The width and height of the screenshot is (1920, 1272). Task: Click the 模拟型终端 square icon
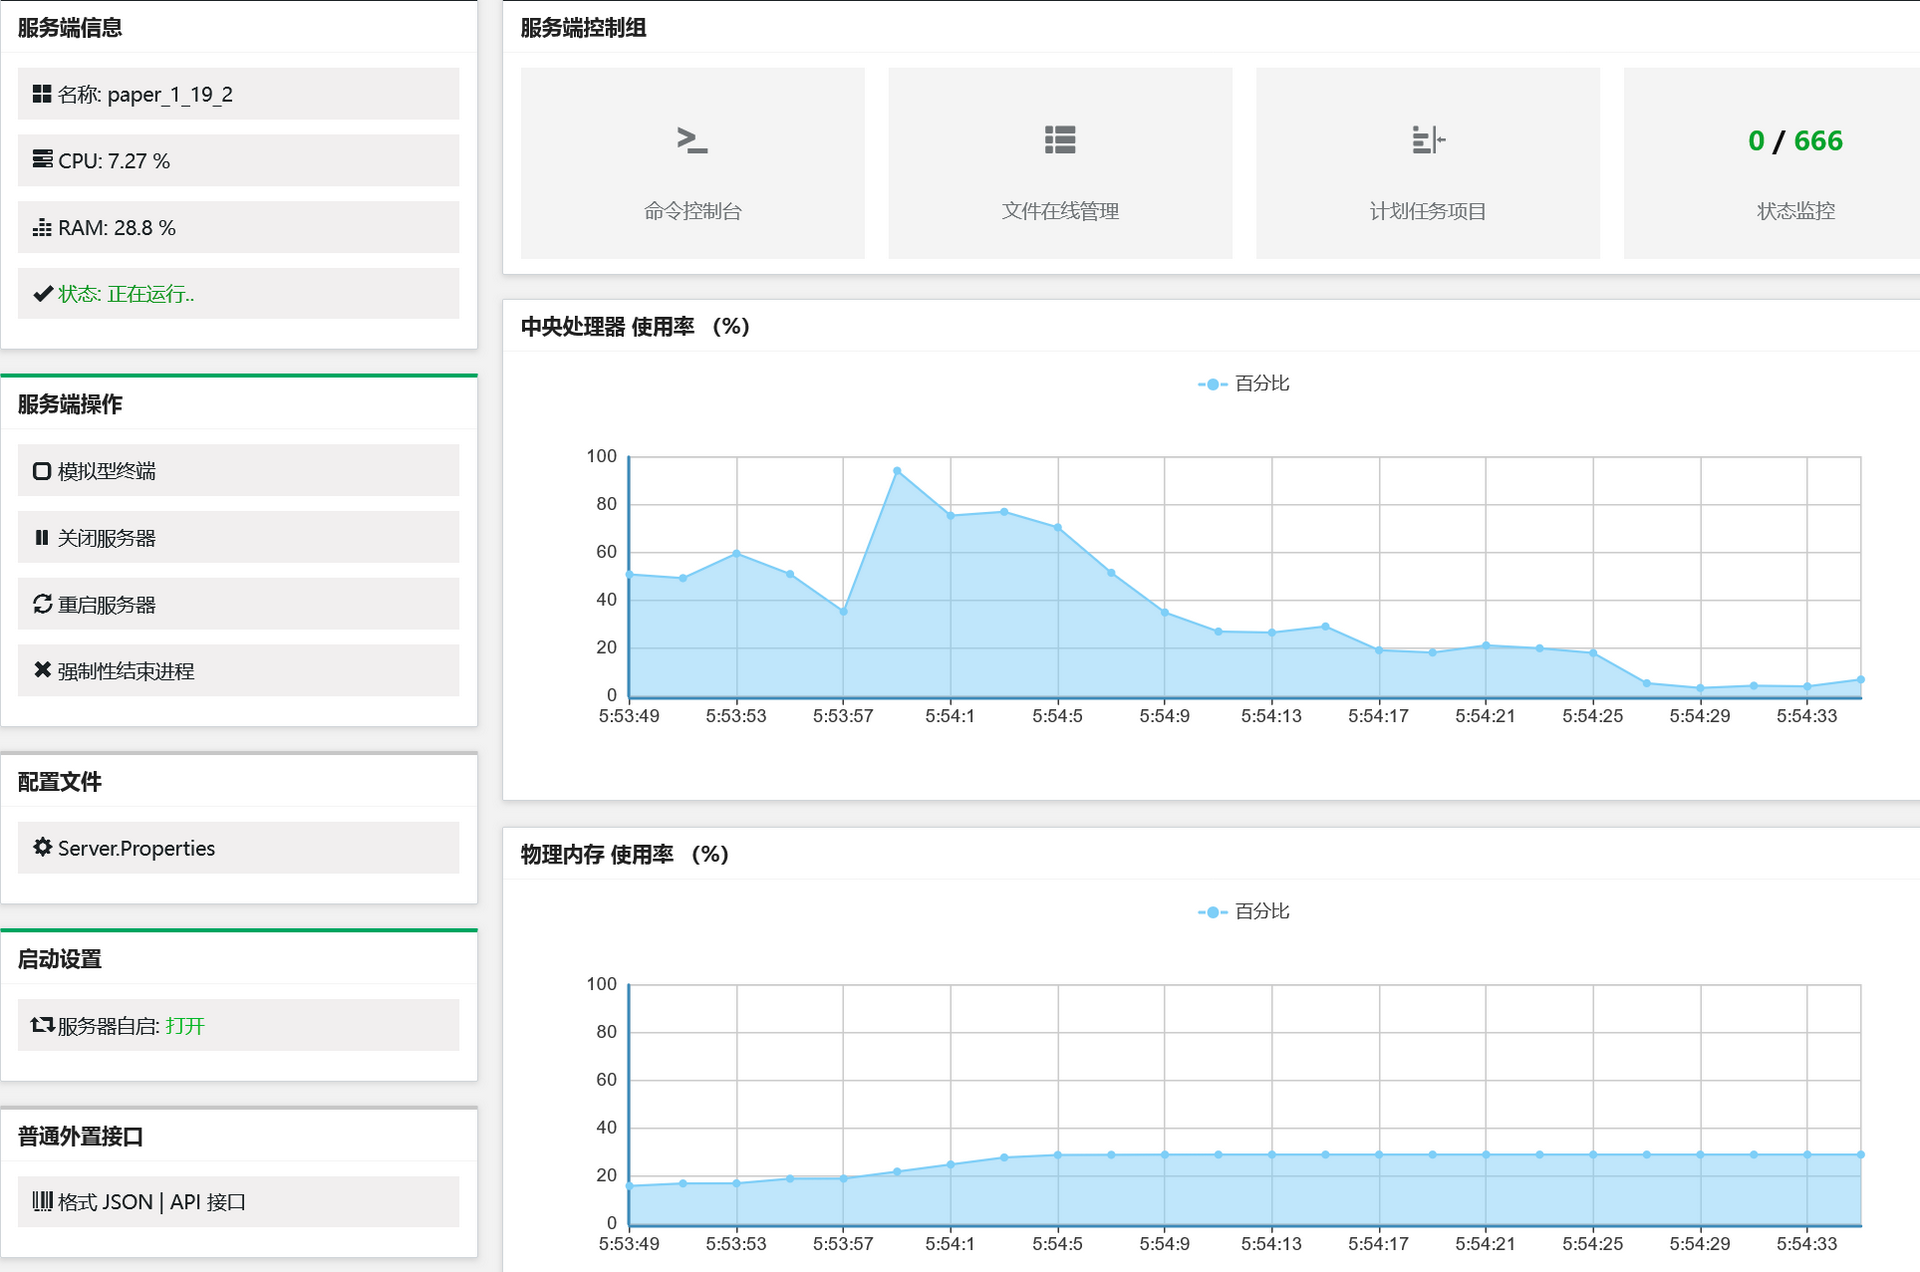click(x=42, y=471)
